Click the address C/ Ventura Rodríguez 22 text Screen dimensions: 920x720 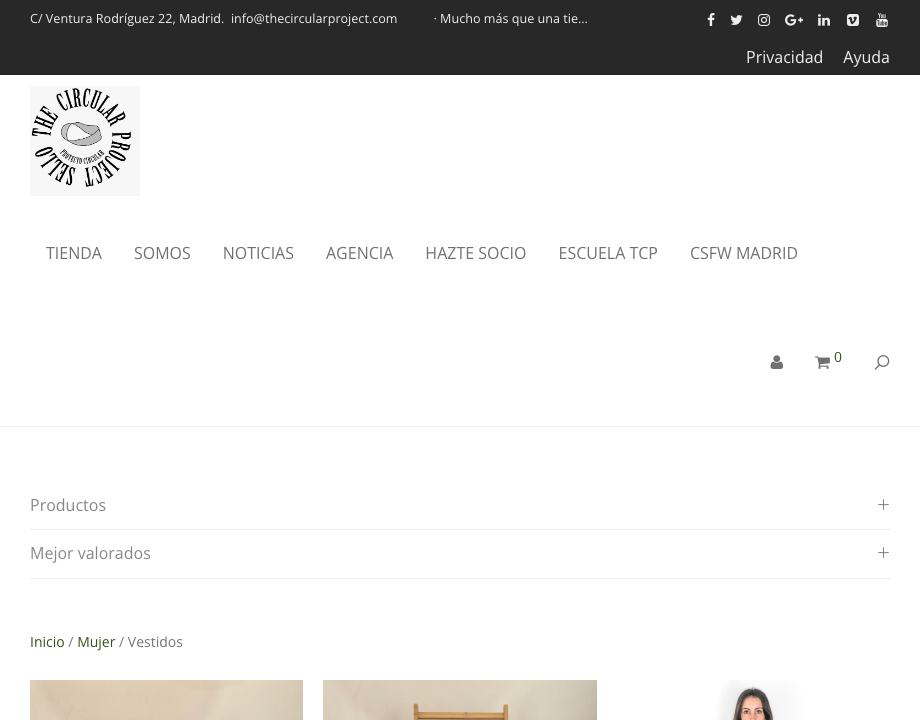click(x=127, y=19)
